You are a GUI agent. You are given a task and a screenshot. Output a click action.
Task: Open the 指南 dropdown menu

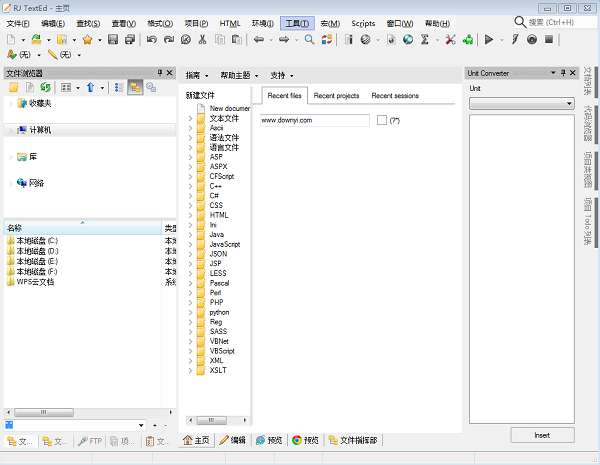pos(197,75)
